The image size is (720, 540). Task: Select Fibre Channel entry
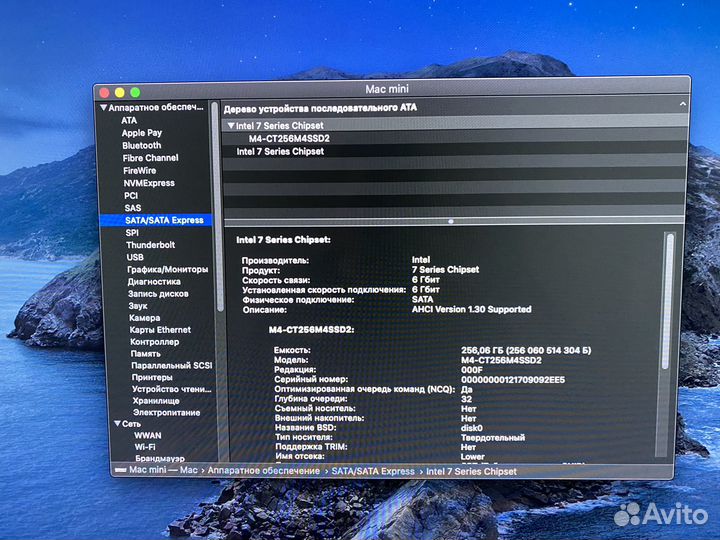tap(150, 158)
